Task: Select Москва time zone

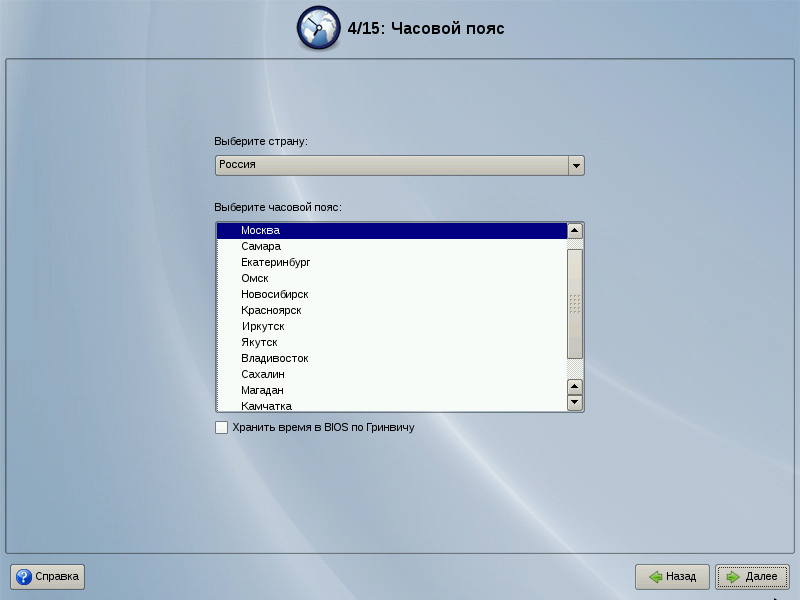Action: 260,230
